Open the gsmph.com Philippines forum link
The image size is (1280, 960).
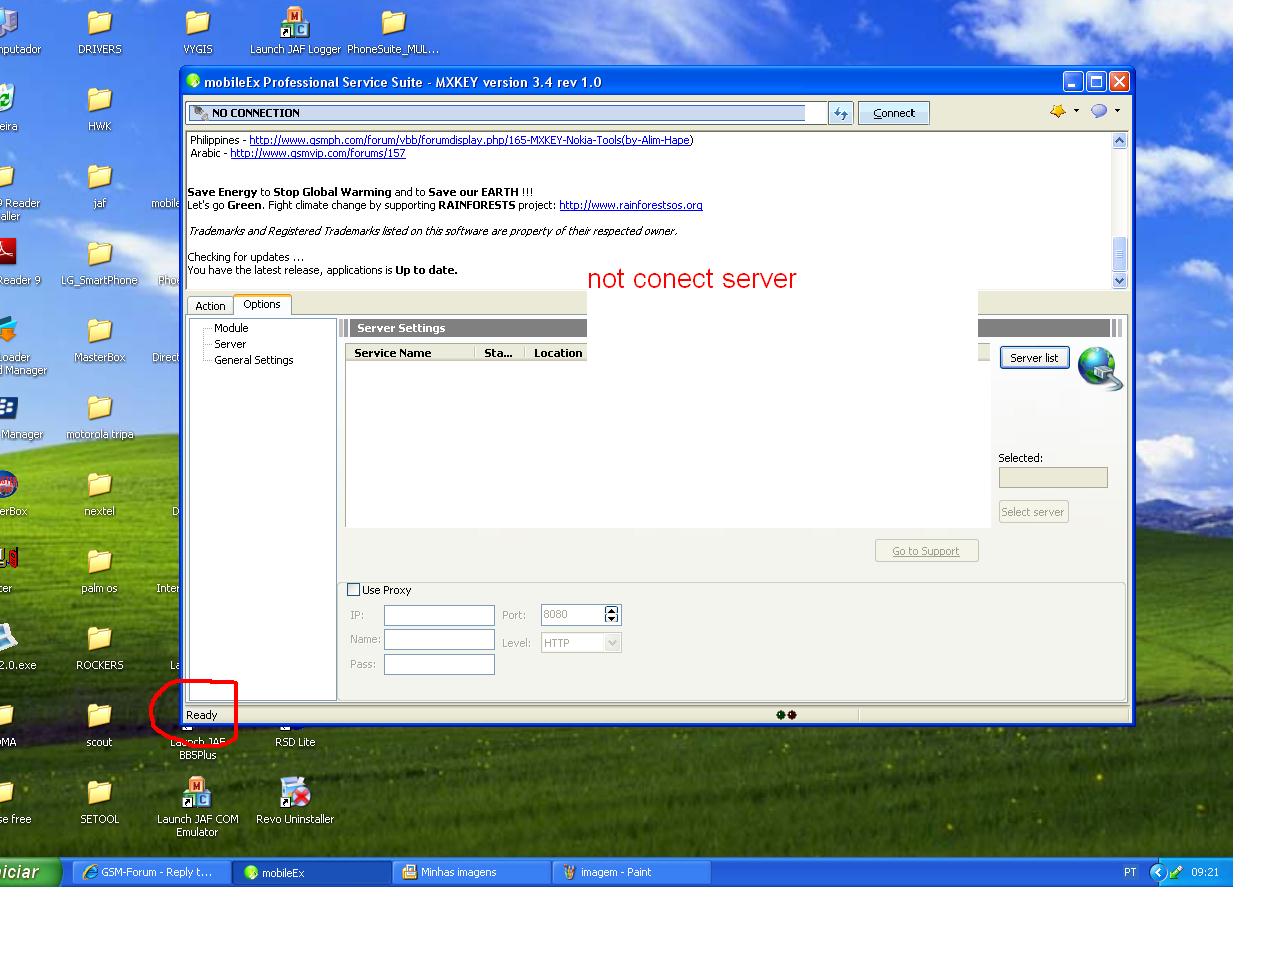[x=470, y=140]
